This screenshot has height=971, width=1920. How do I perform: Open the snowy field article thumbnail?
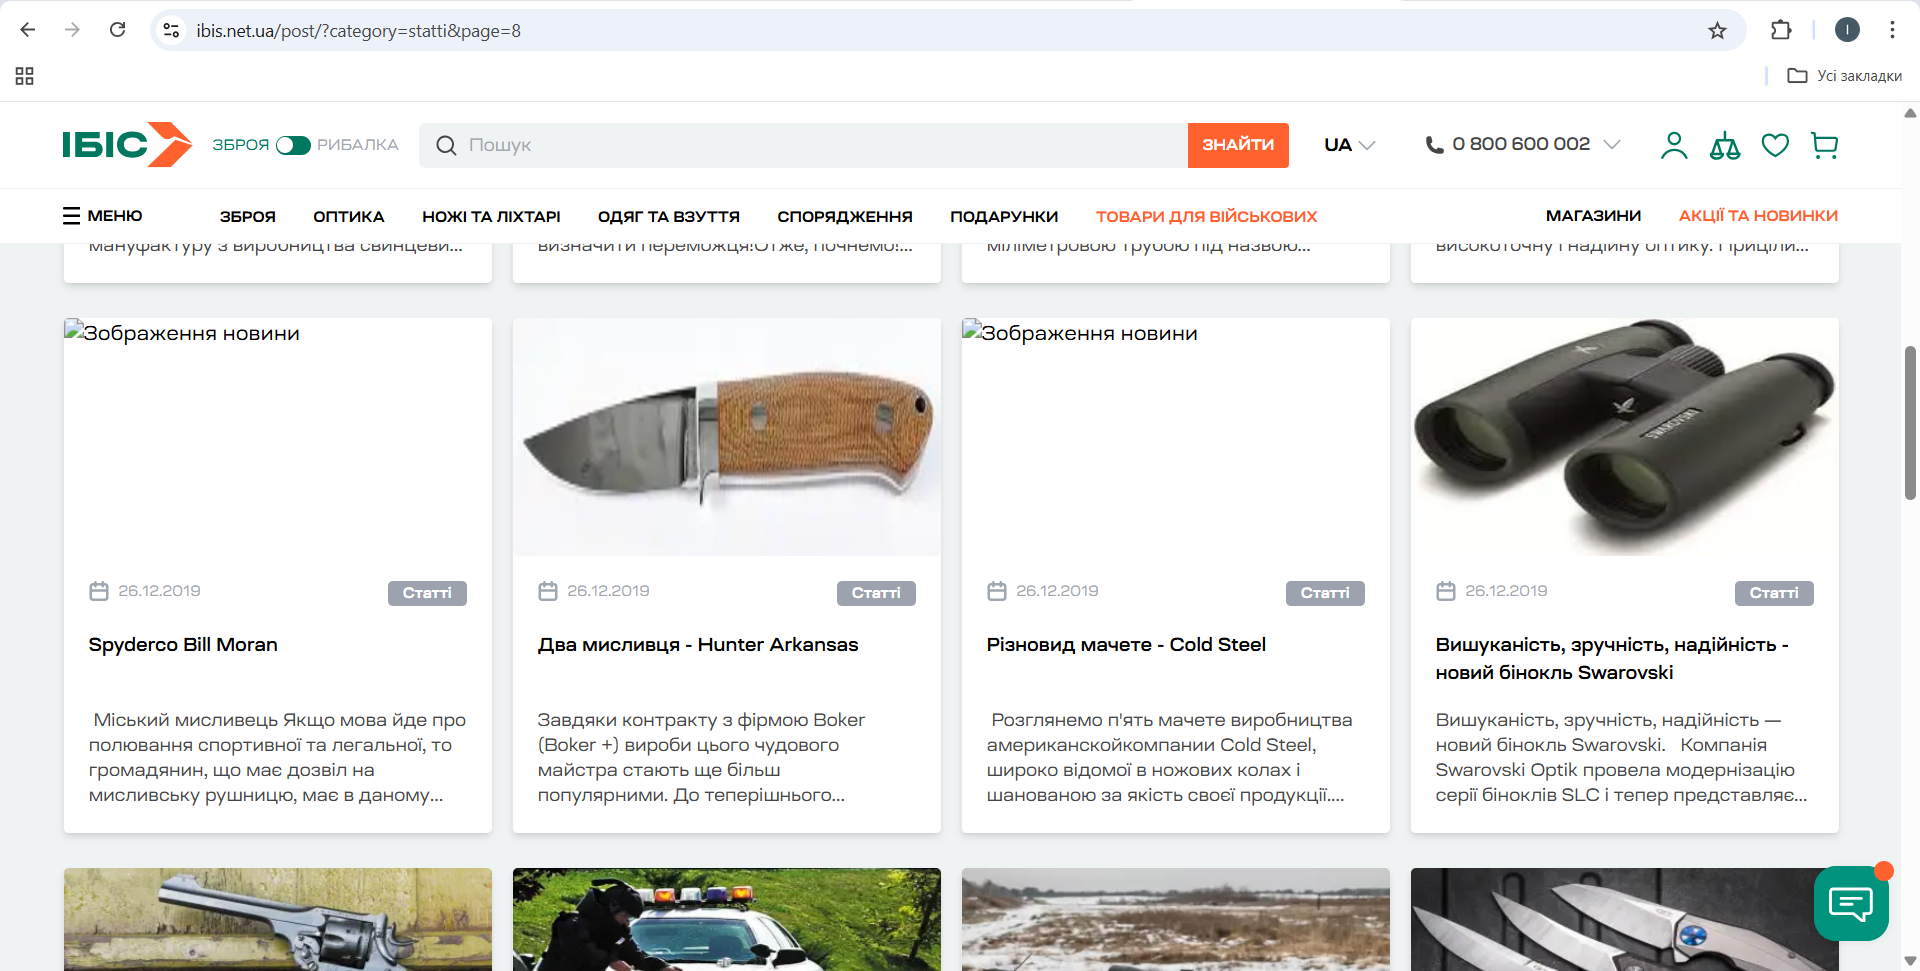pos(1176,919)
